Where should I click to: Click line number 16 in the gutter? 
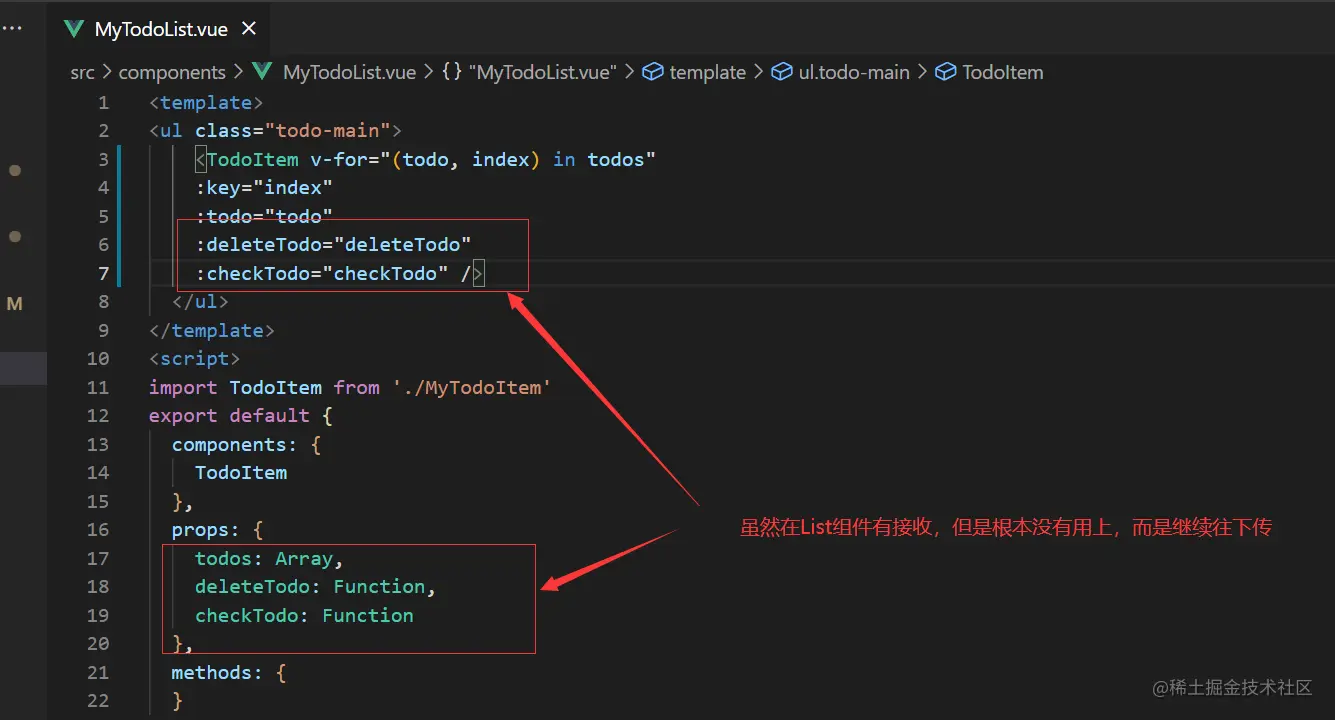click(98, 529)
